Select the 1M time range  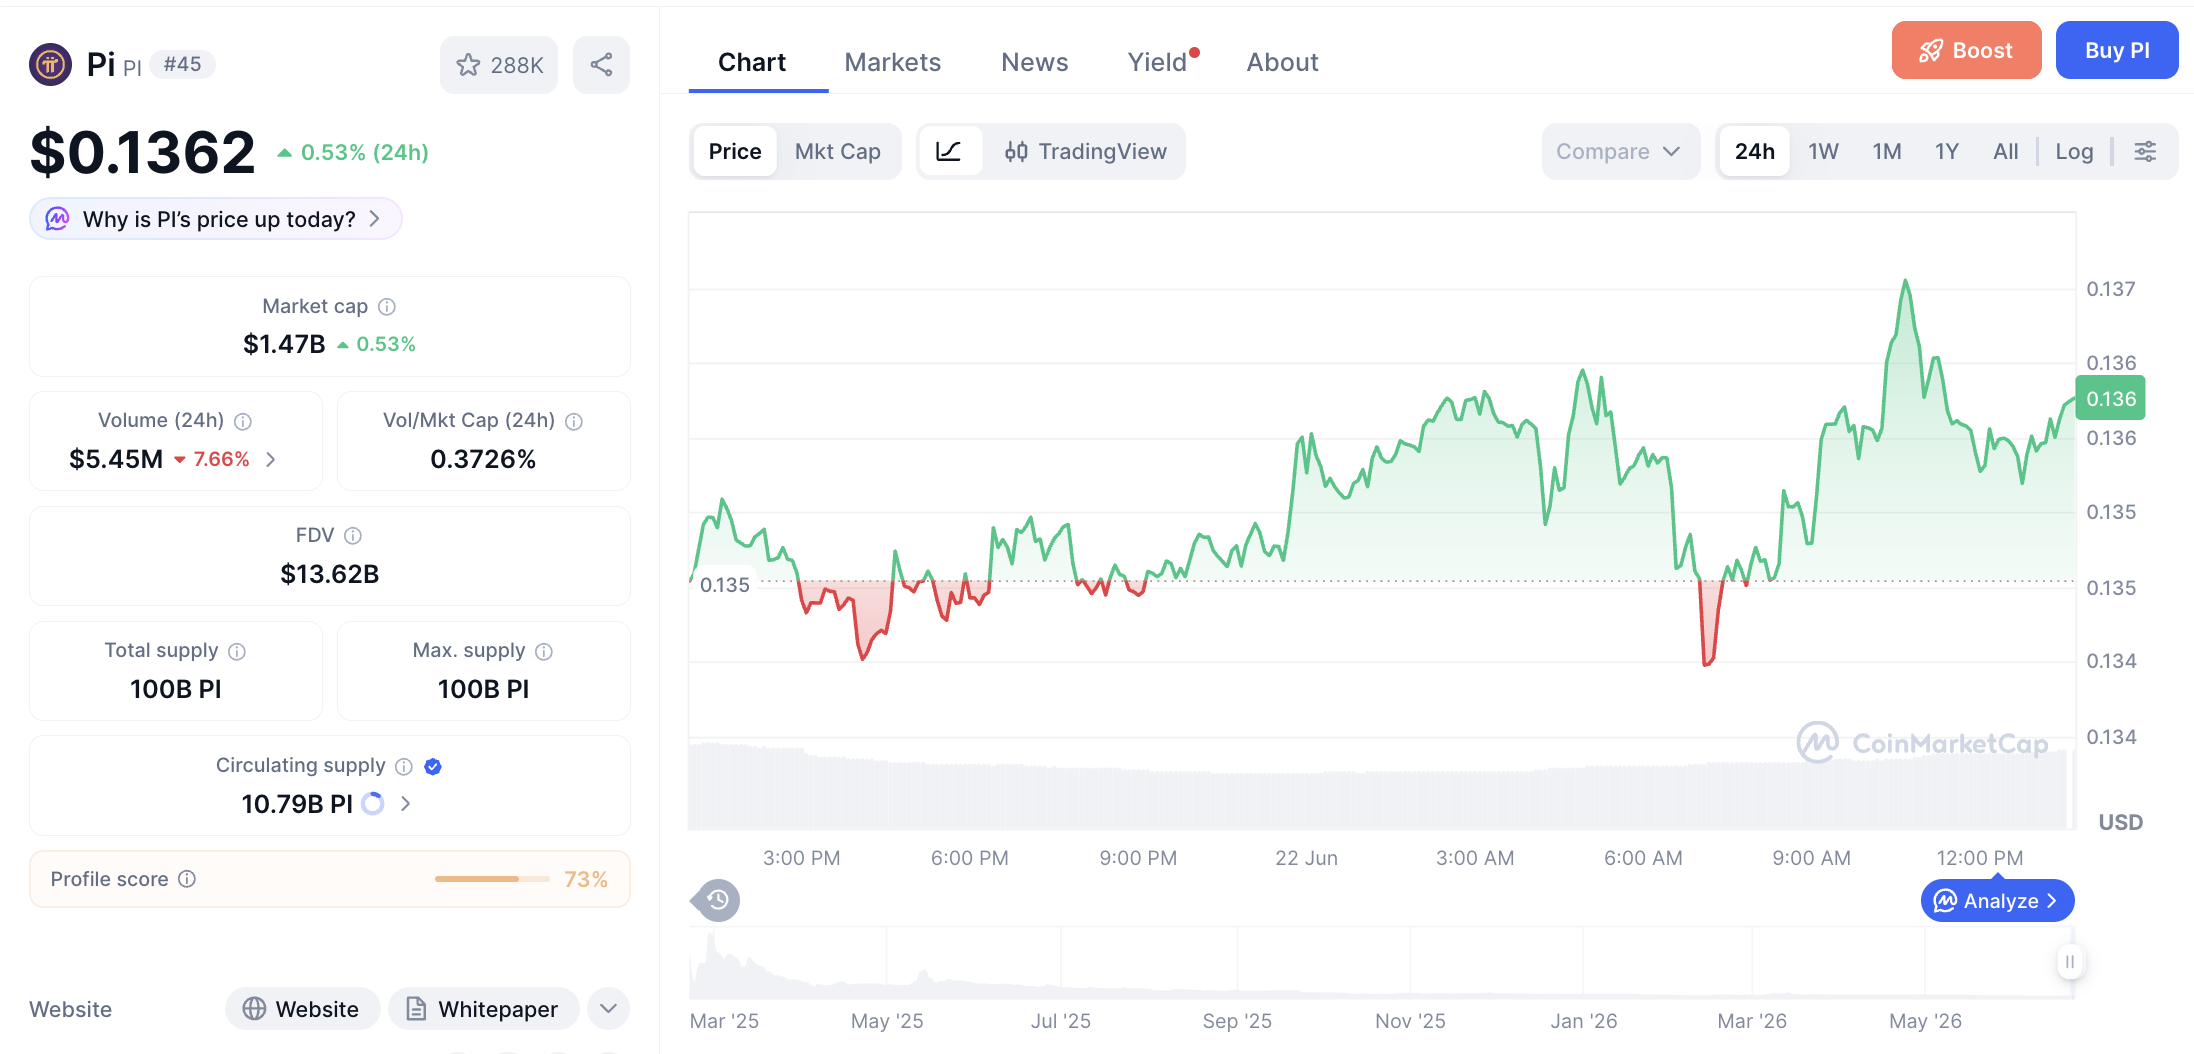coord(1887,152)
